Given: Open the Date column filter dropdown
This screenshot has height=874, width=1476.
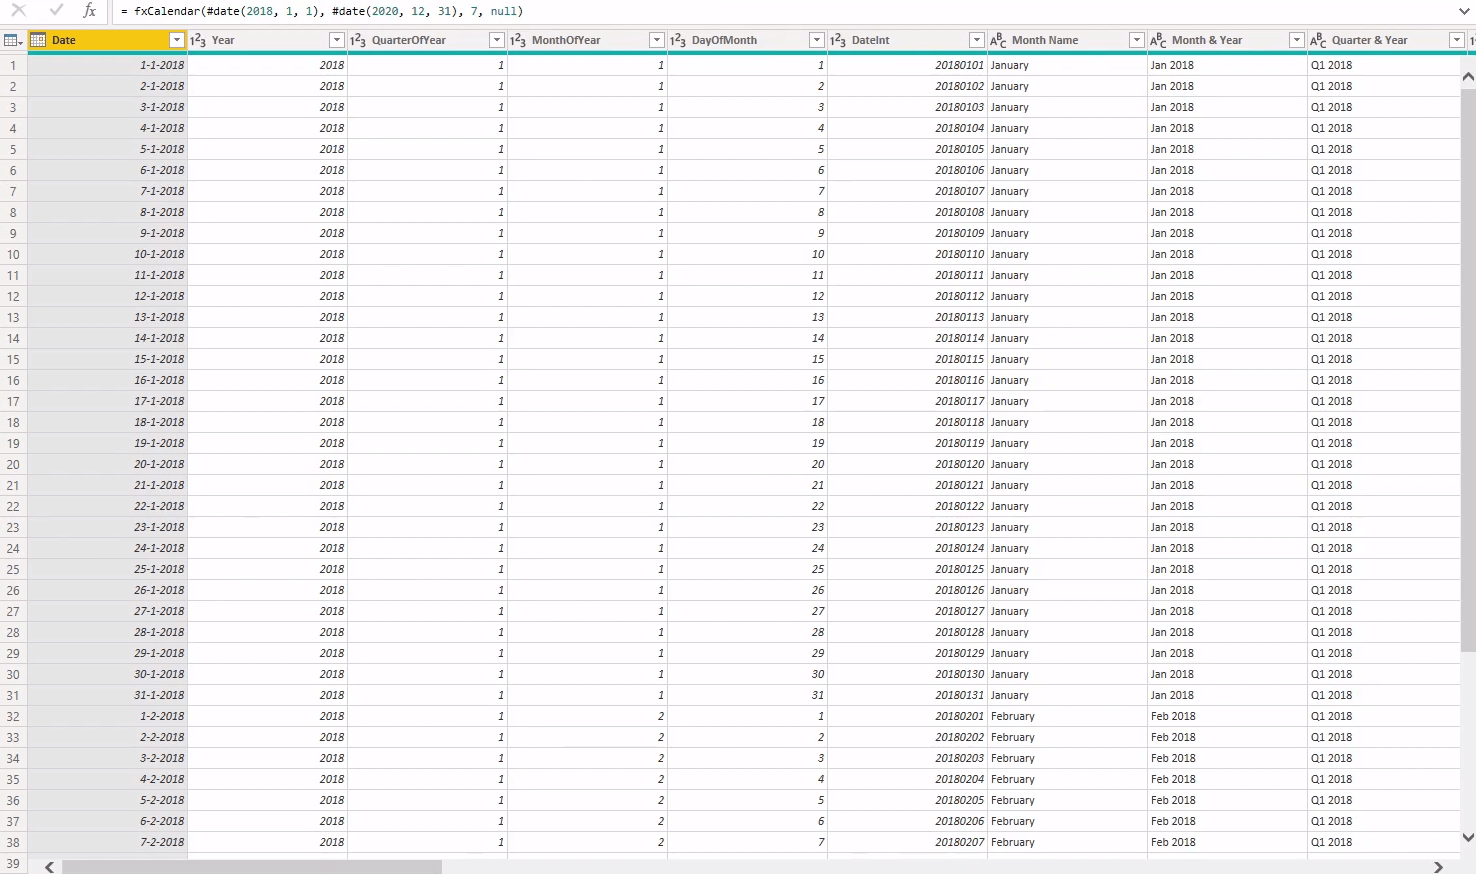Looking at the screenshot, I should [x=177, y=40].
